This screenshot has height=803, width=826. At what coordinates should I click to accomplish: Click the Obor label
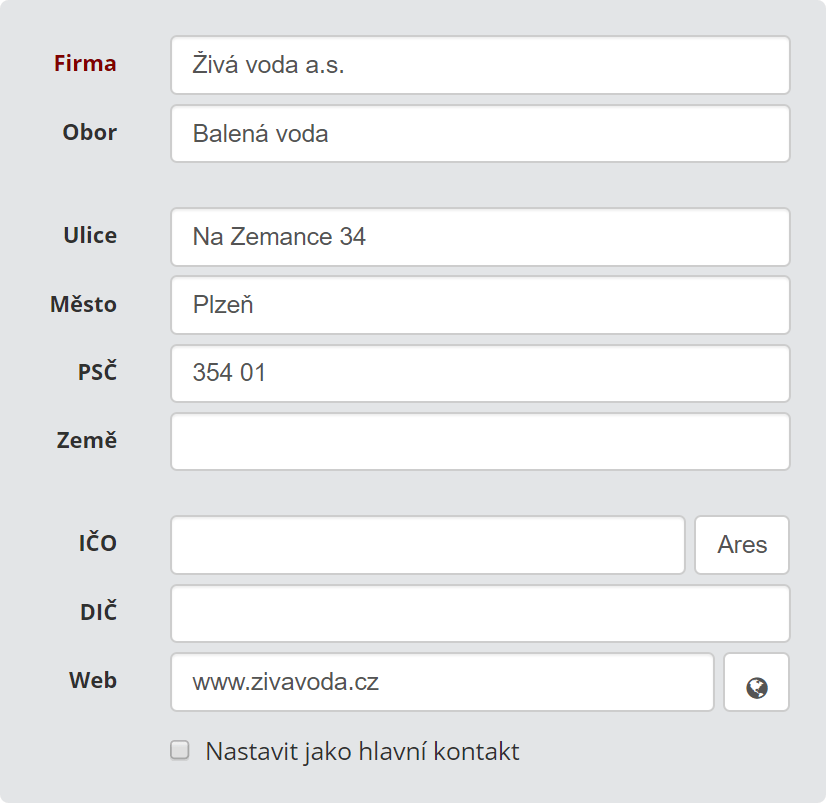coord(90,132)
